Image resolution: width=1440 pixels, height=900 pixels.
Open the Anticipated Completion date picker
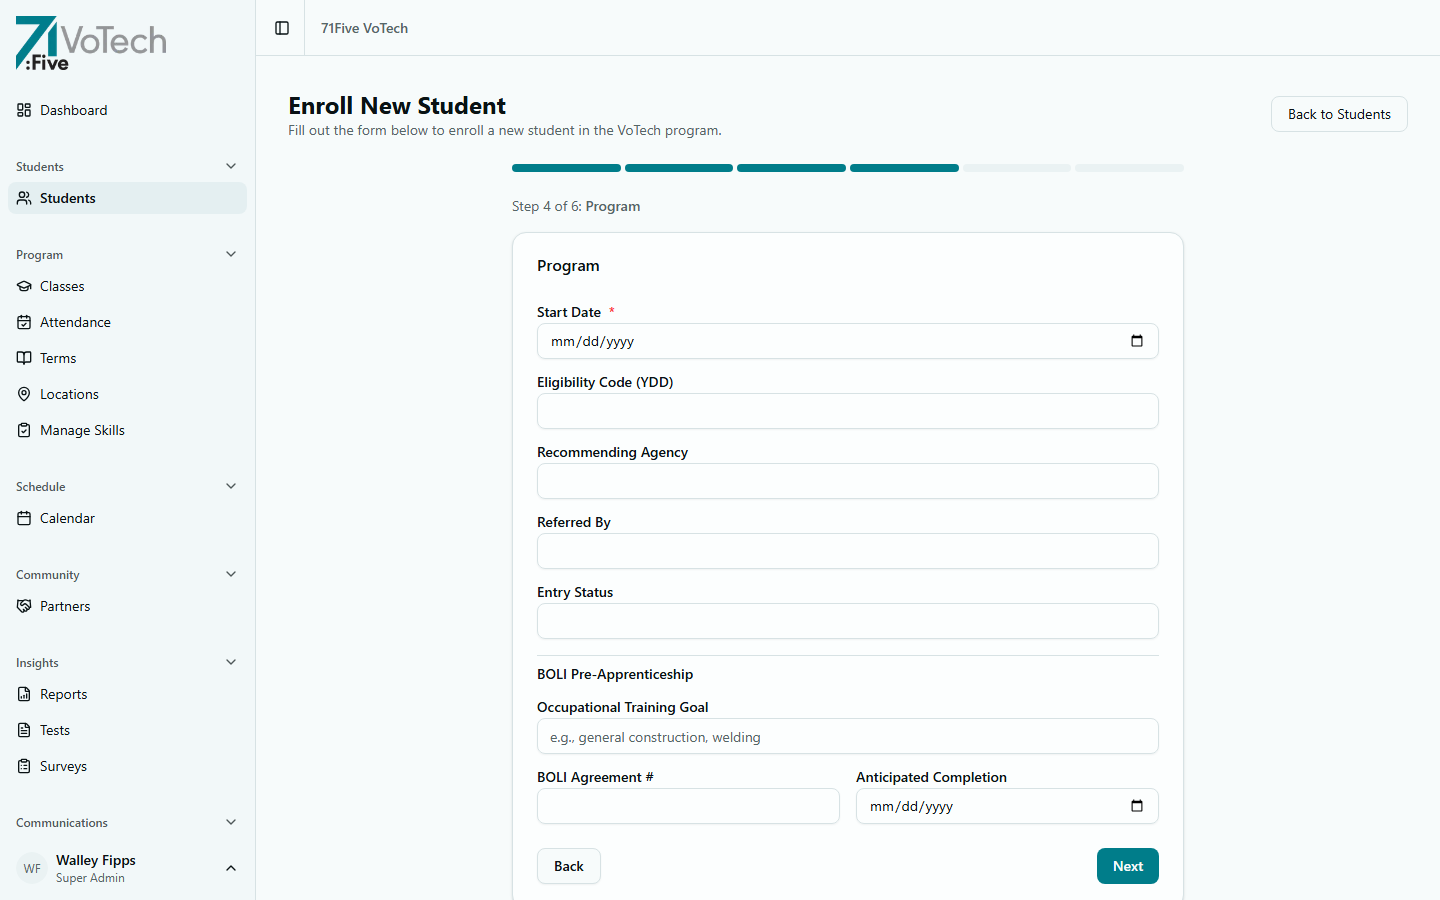(1137, 806)
